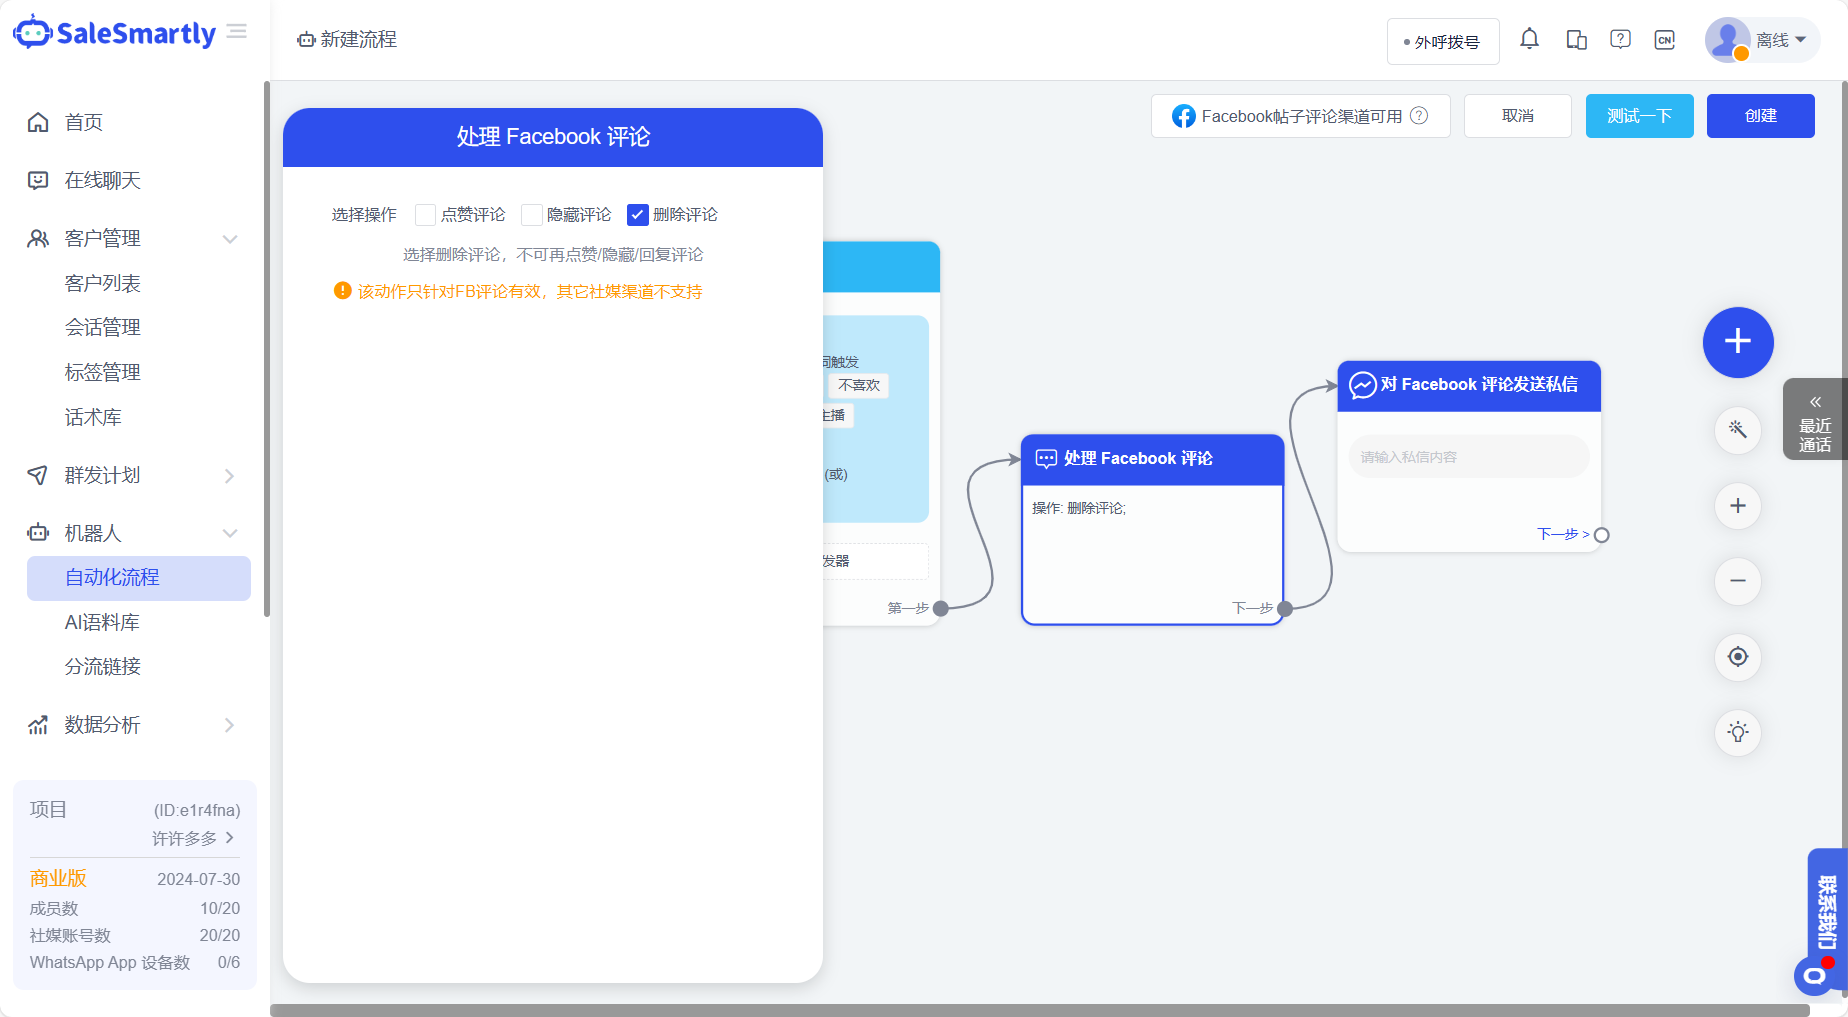The width and height of the screenshot is (1848, 1017).
Task: Open 会话管理
Action: point(103,327)
